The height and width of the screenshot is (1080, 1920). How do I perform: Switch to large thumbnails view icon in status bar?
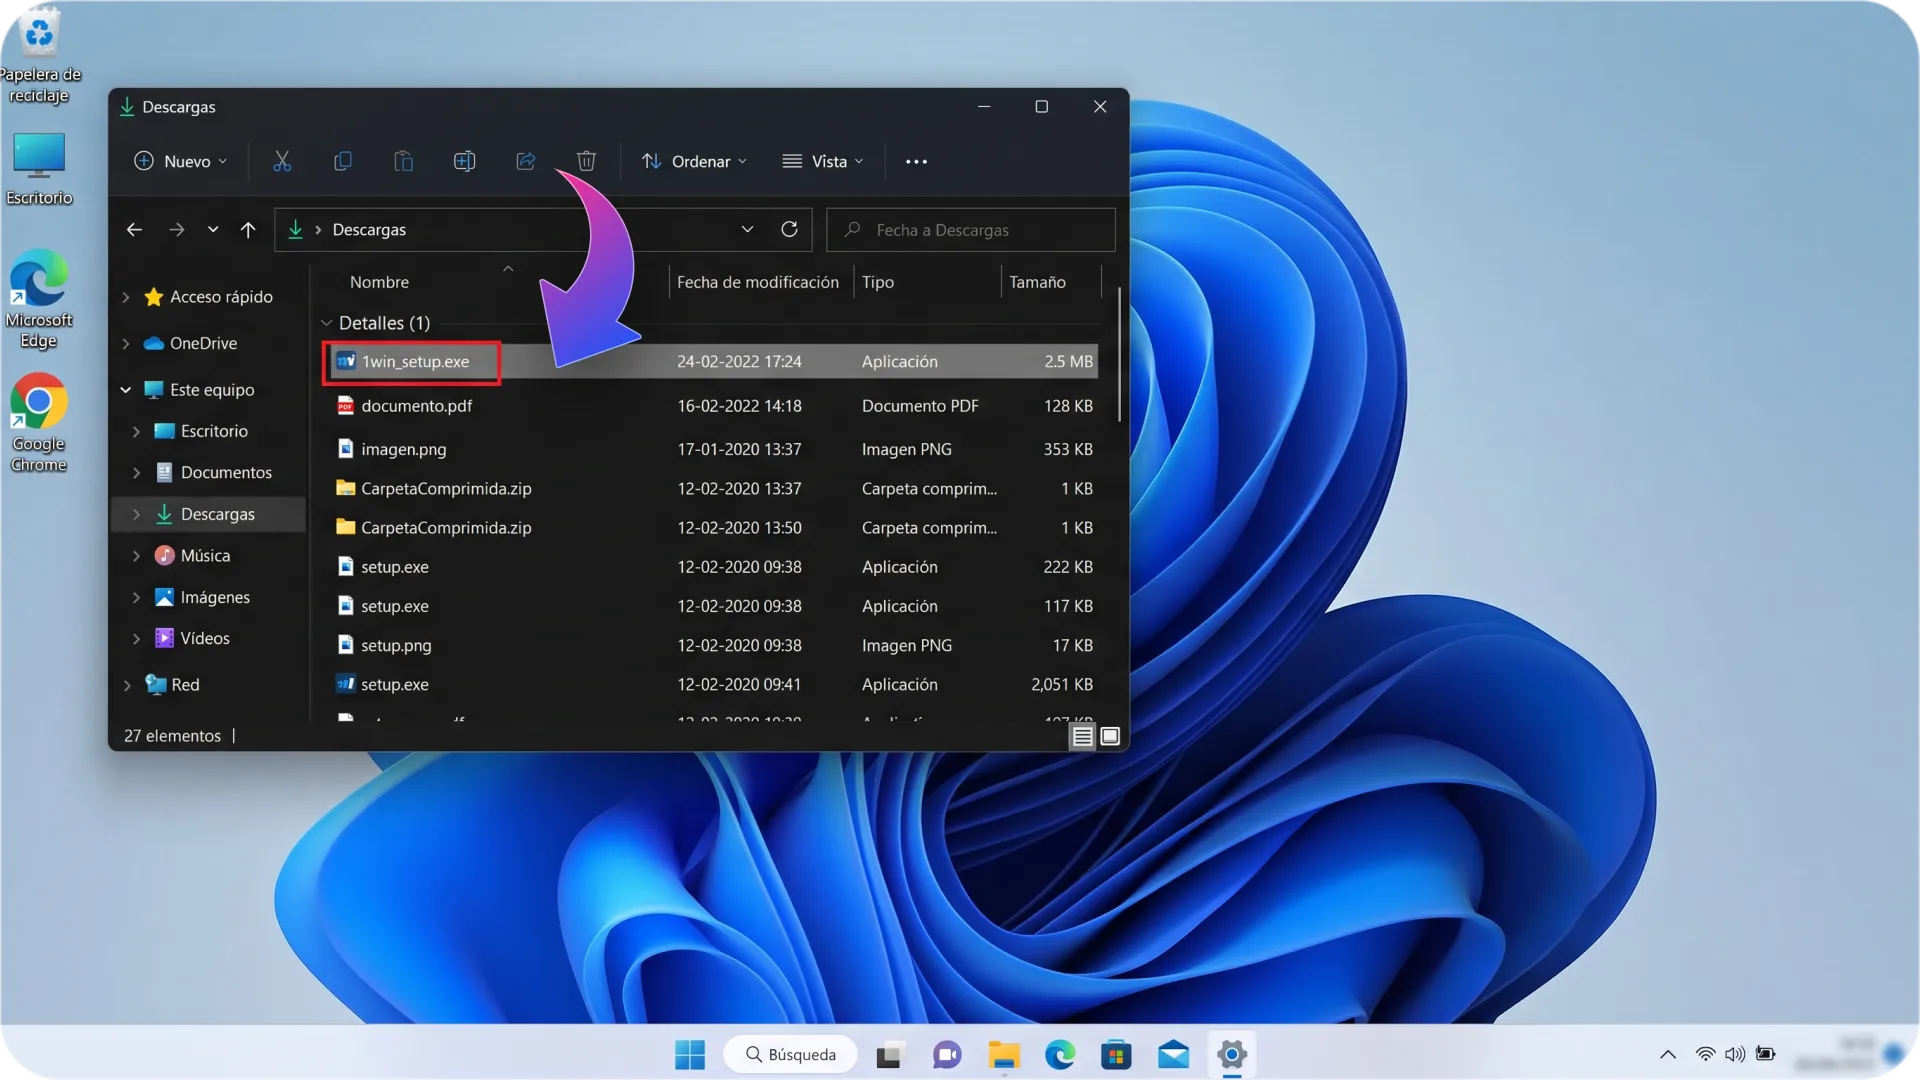(x=1110, y=737)
